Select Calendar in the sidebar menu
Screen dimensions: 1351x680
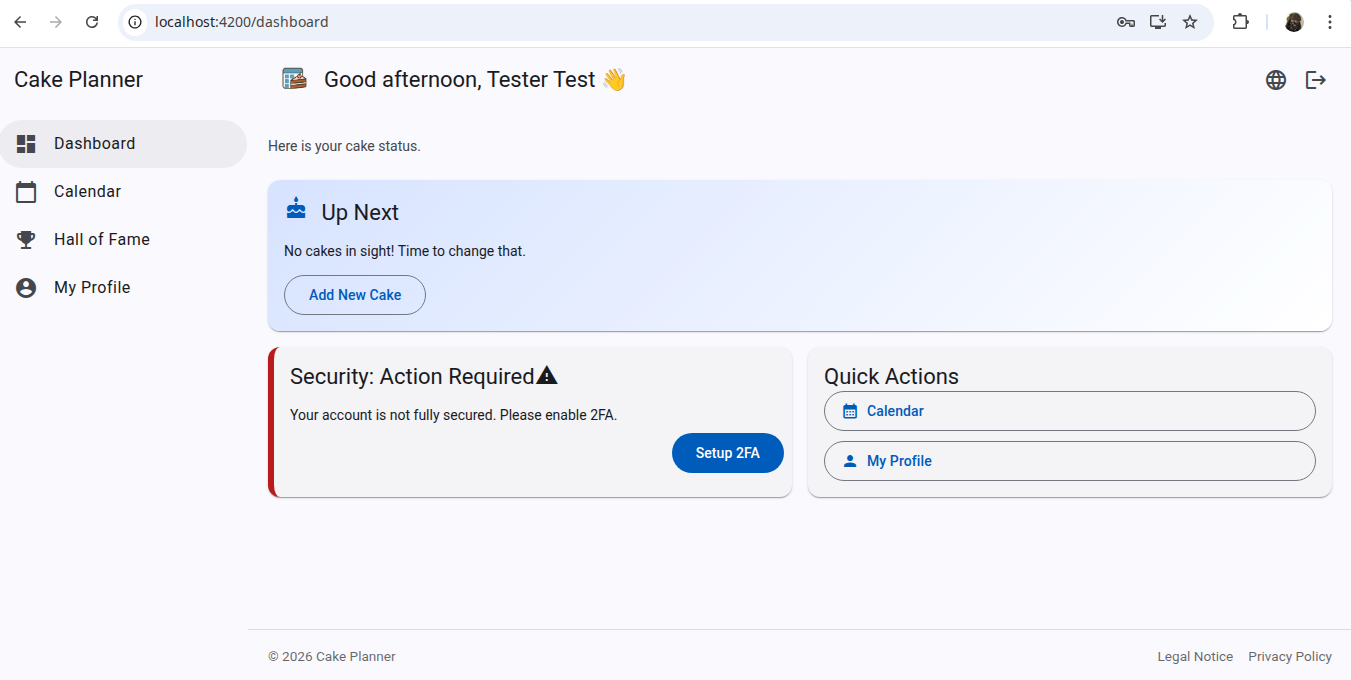tap(87, 192)
